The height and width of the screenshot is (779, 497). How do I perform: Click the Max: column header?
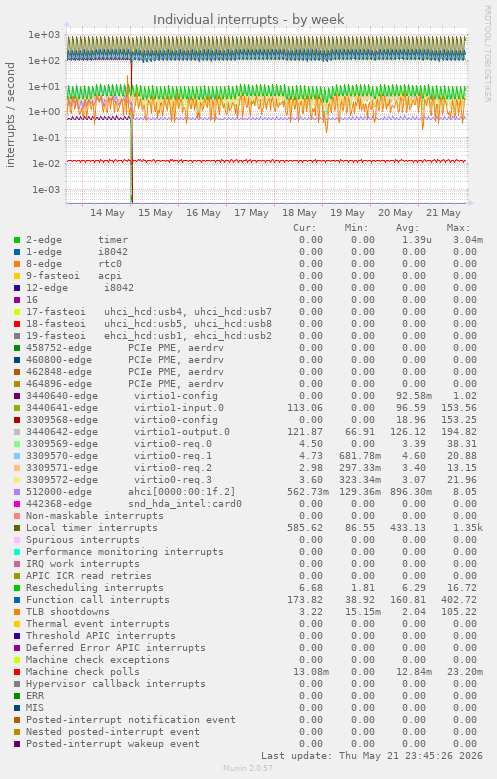pos(458,228)
